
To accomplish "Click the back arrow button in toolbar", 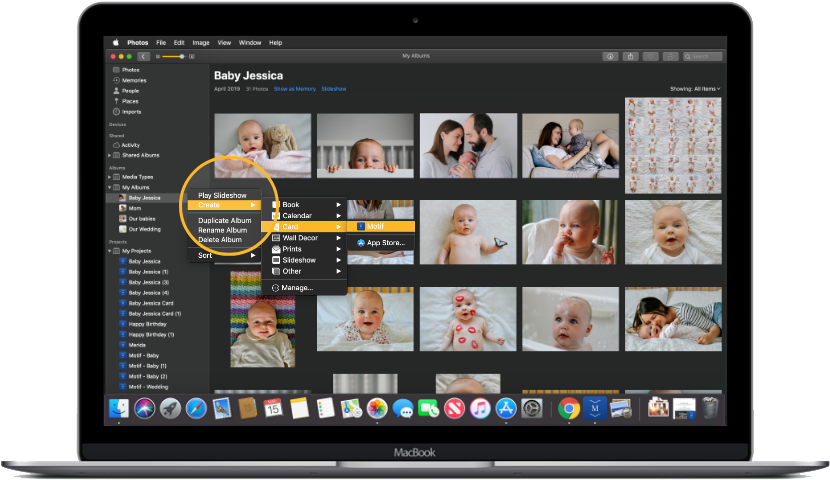I will tap(143, 56).
